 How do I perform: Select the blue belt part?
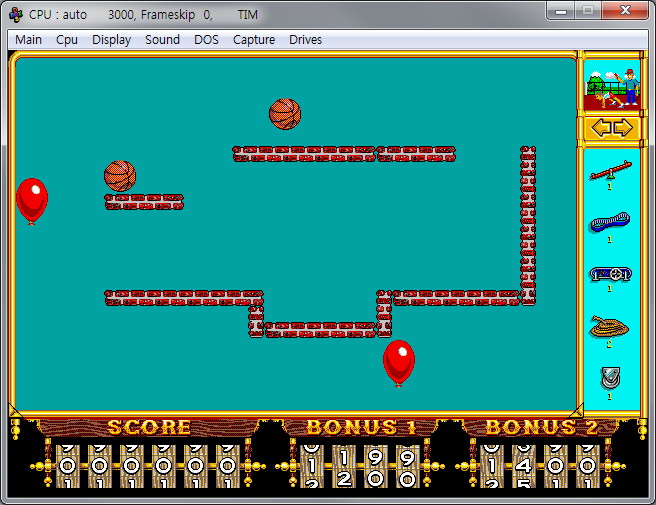click(x=610, y=222)
